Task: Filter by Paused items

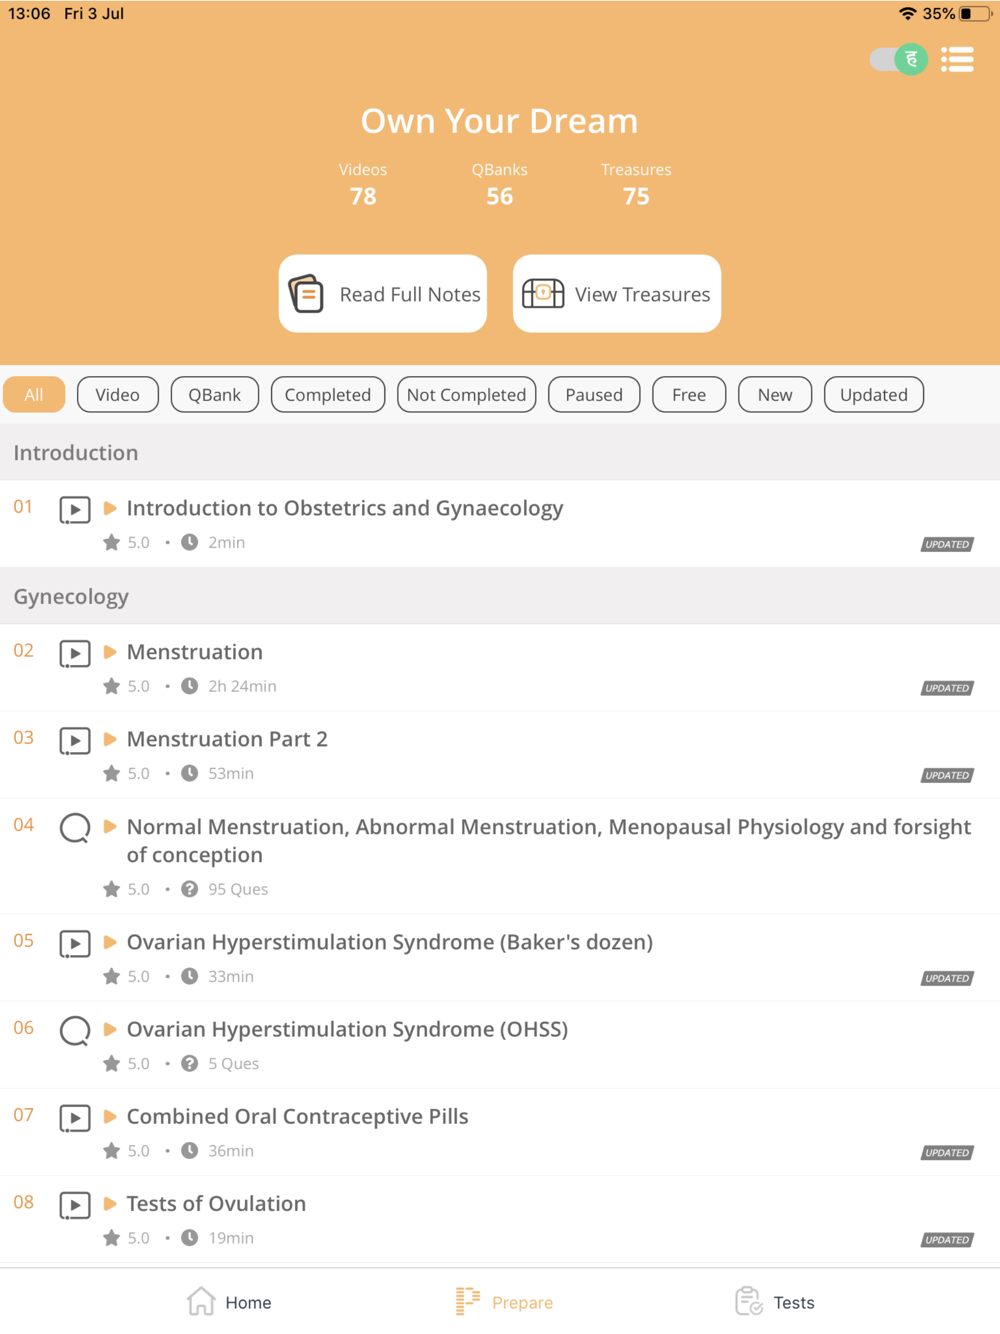Action: point(594,395)
